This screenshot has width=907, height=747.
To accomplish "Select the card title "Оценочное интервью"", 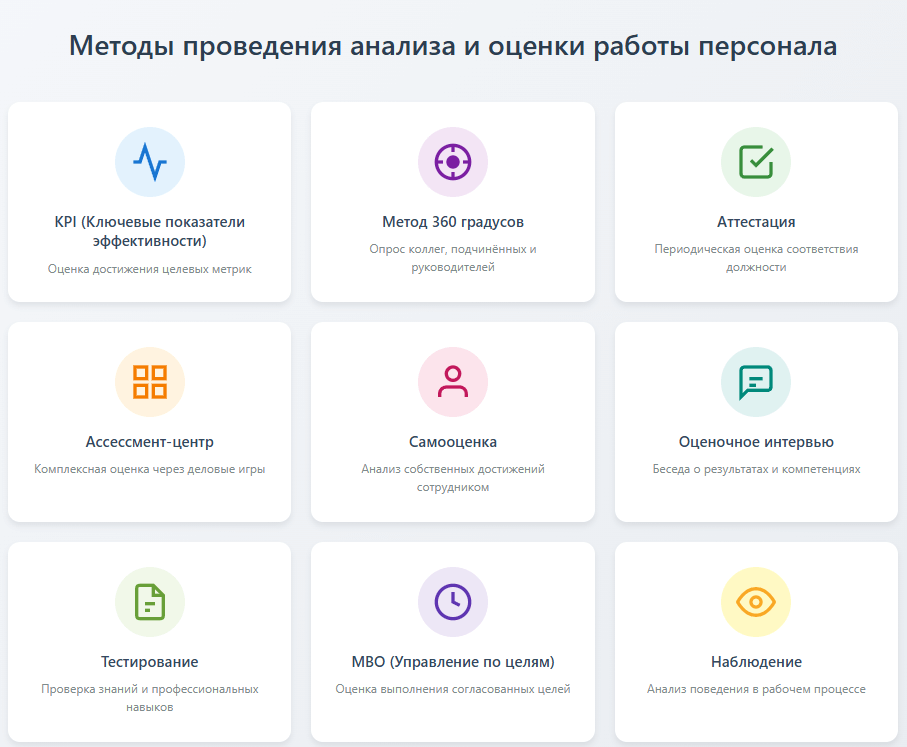I will tap(756, 441).
